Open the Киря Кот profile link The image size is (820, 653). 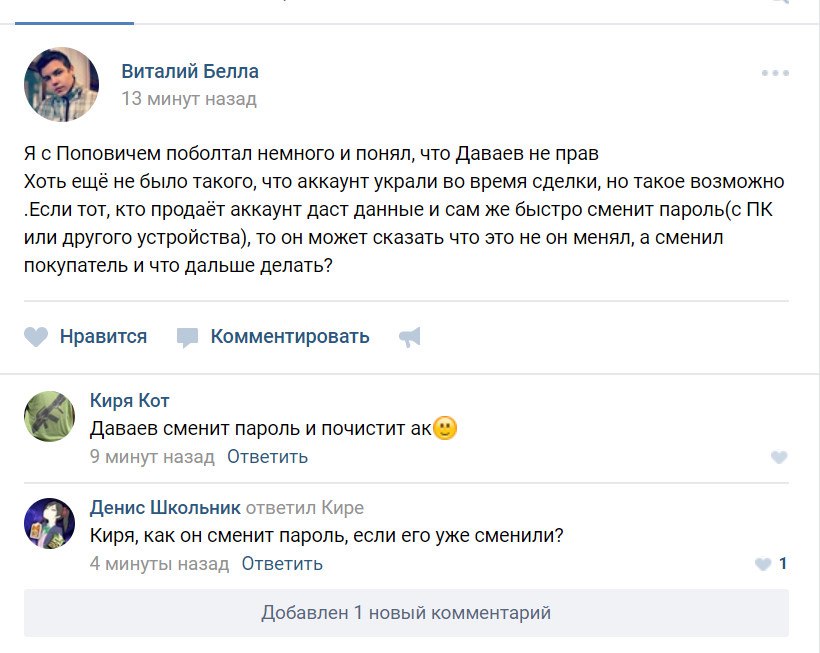coord(130,401)
